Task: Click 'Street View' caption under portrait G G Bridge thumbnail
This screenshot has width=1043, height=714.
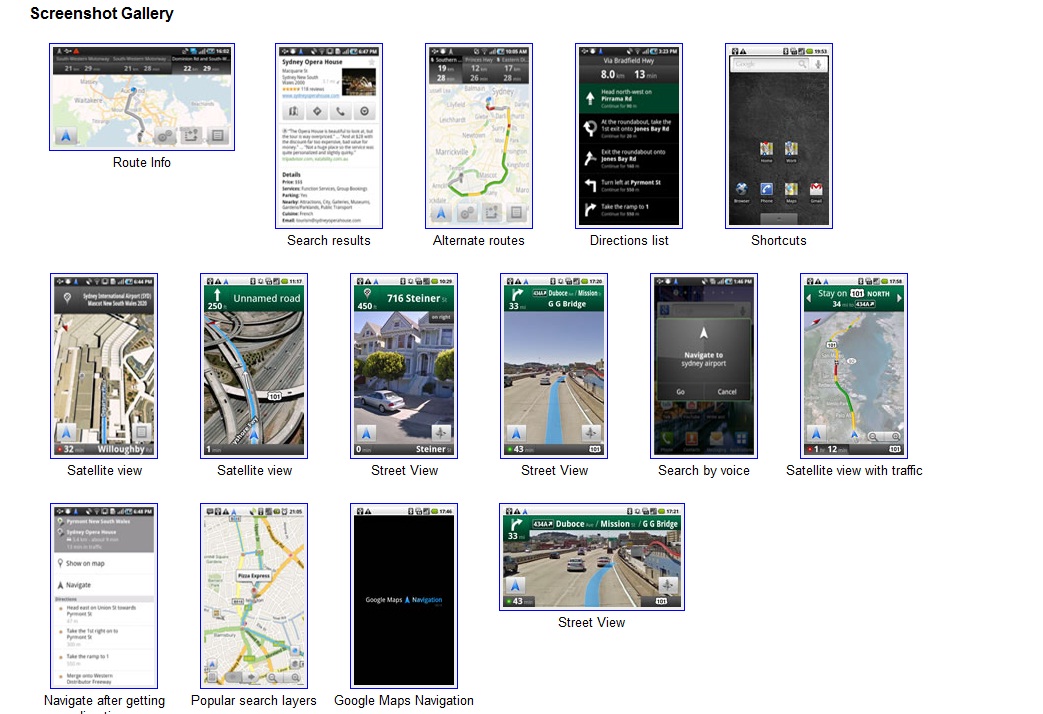Action: 555,470
